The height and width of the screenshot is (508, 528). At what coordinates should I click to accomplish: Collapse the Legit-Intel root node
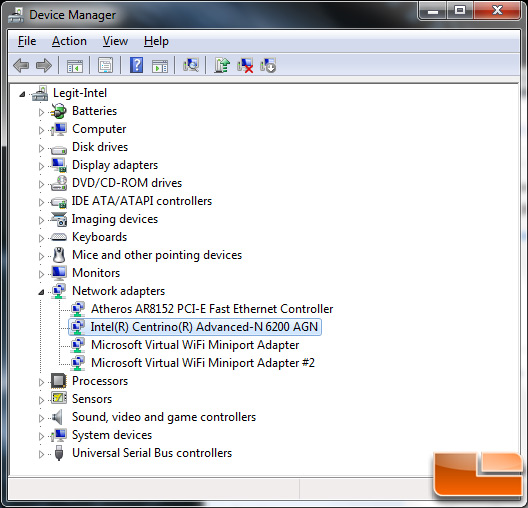(22, 94)
